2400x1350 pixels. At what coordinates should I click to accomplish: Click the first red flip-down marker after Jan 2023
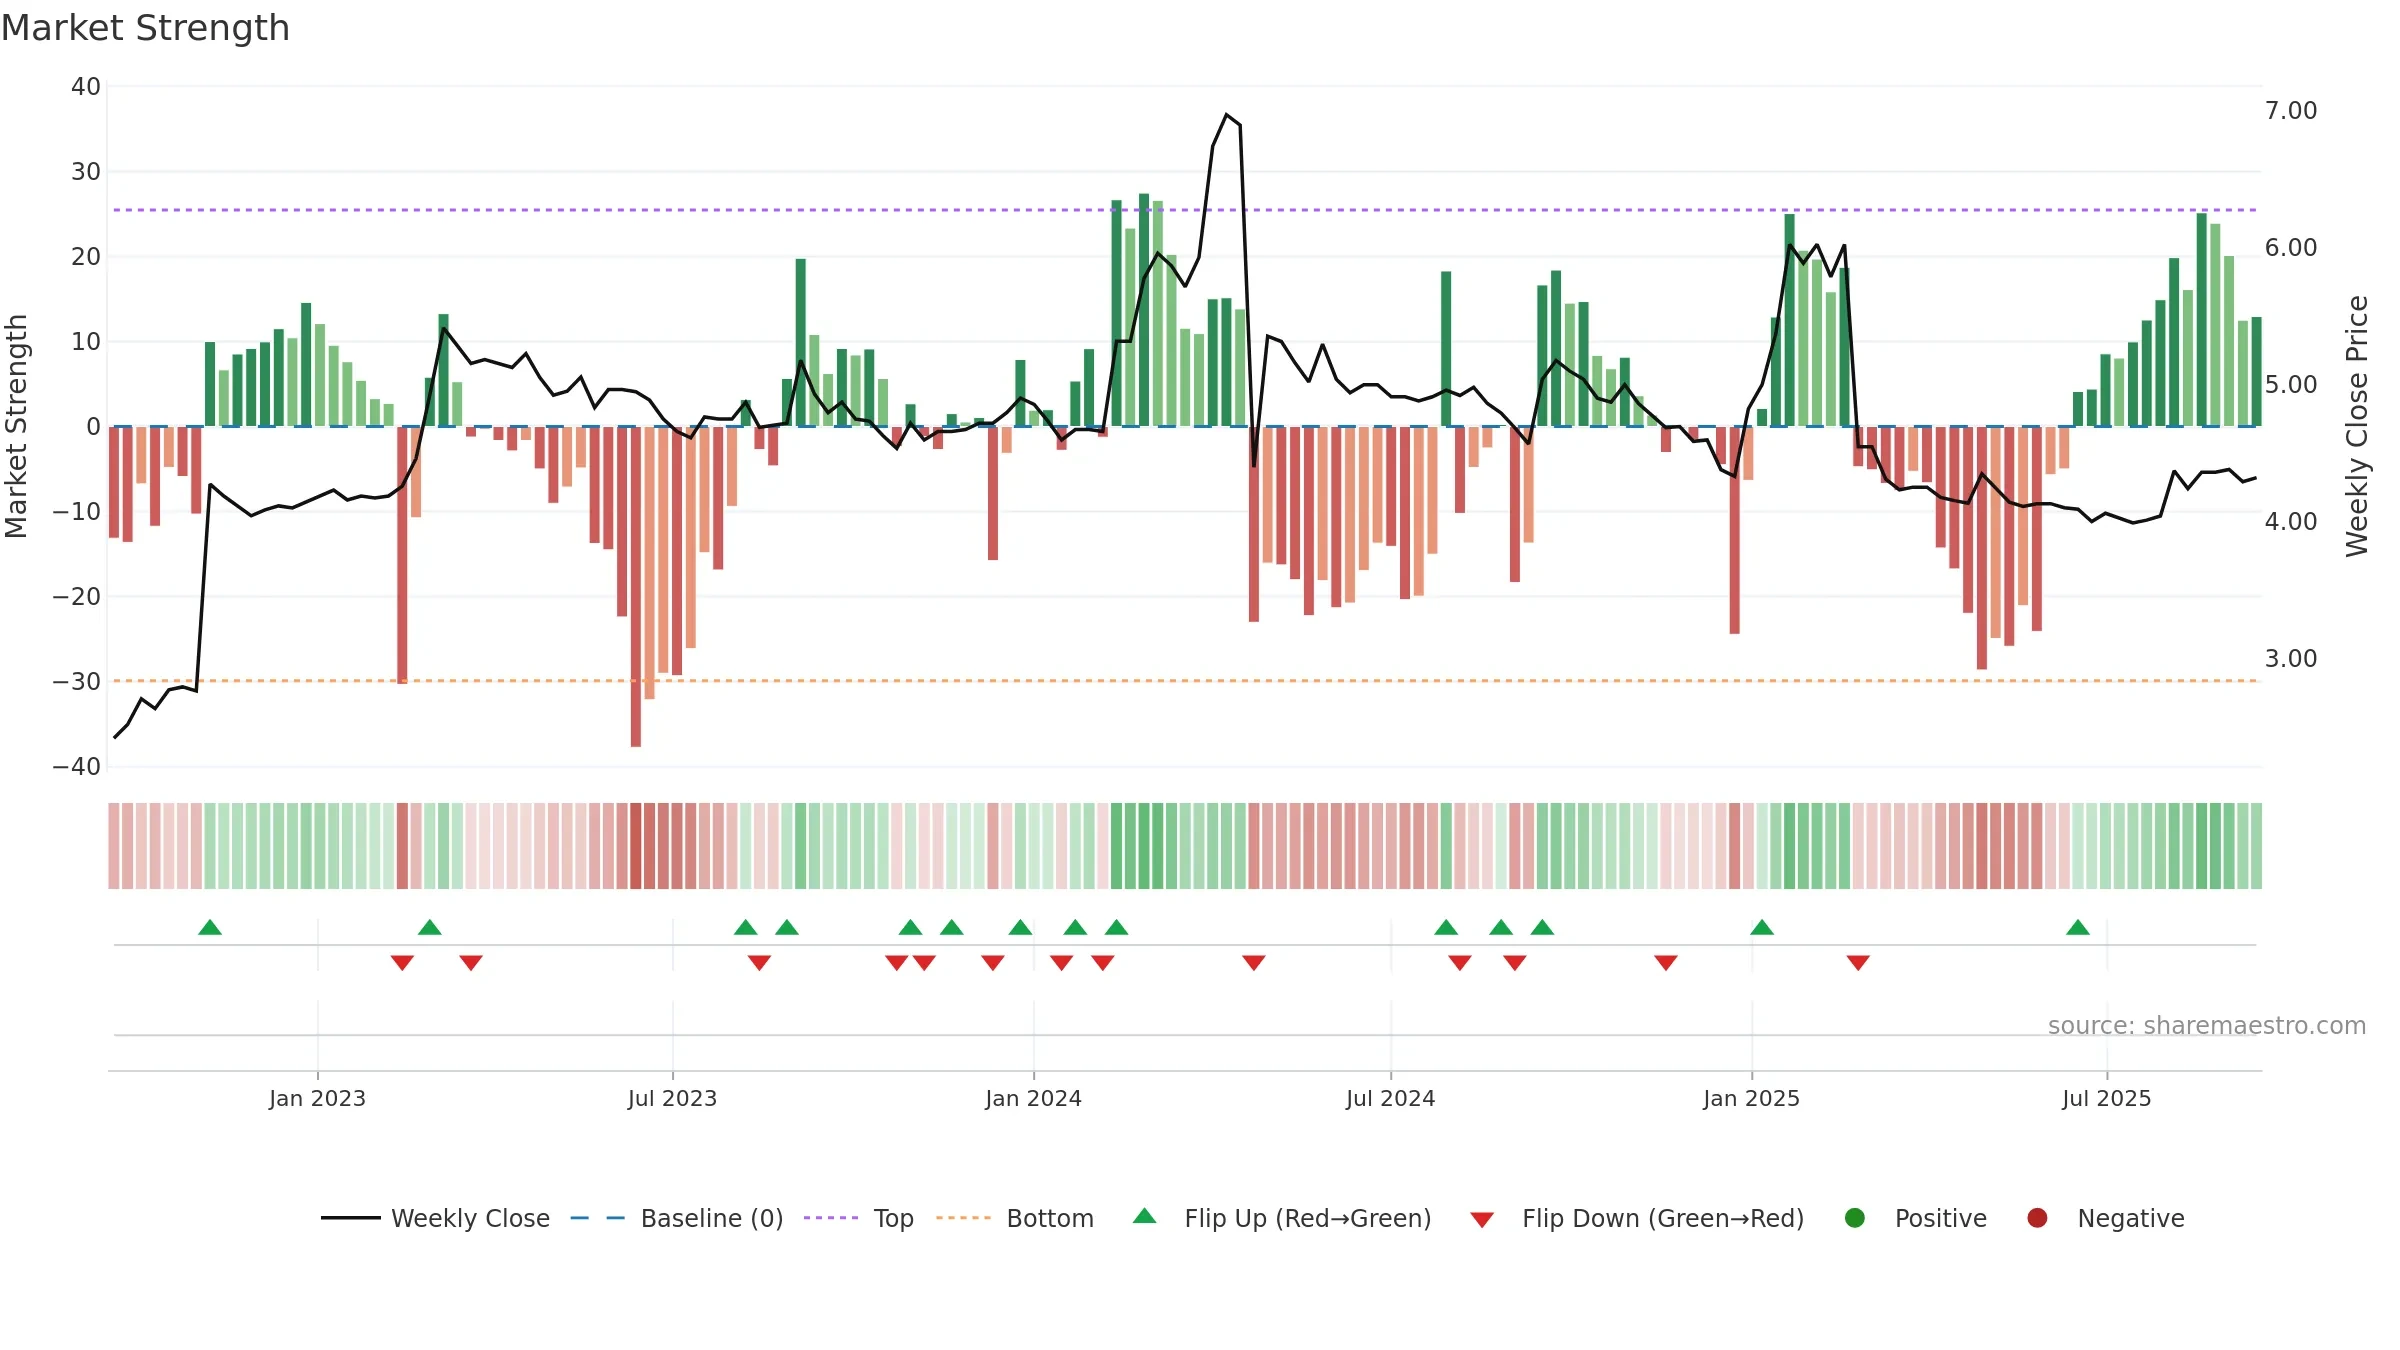click(x=402, y=962)
